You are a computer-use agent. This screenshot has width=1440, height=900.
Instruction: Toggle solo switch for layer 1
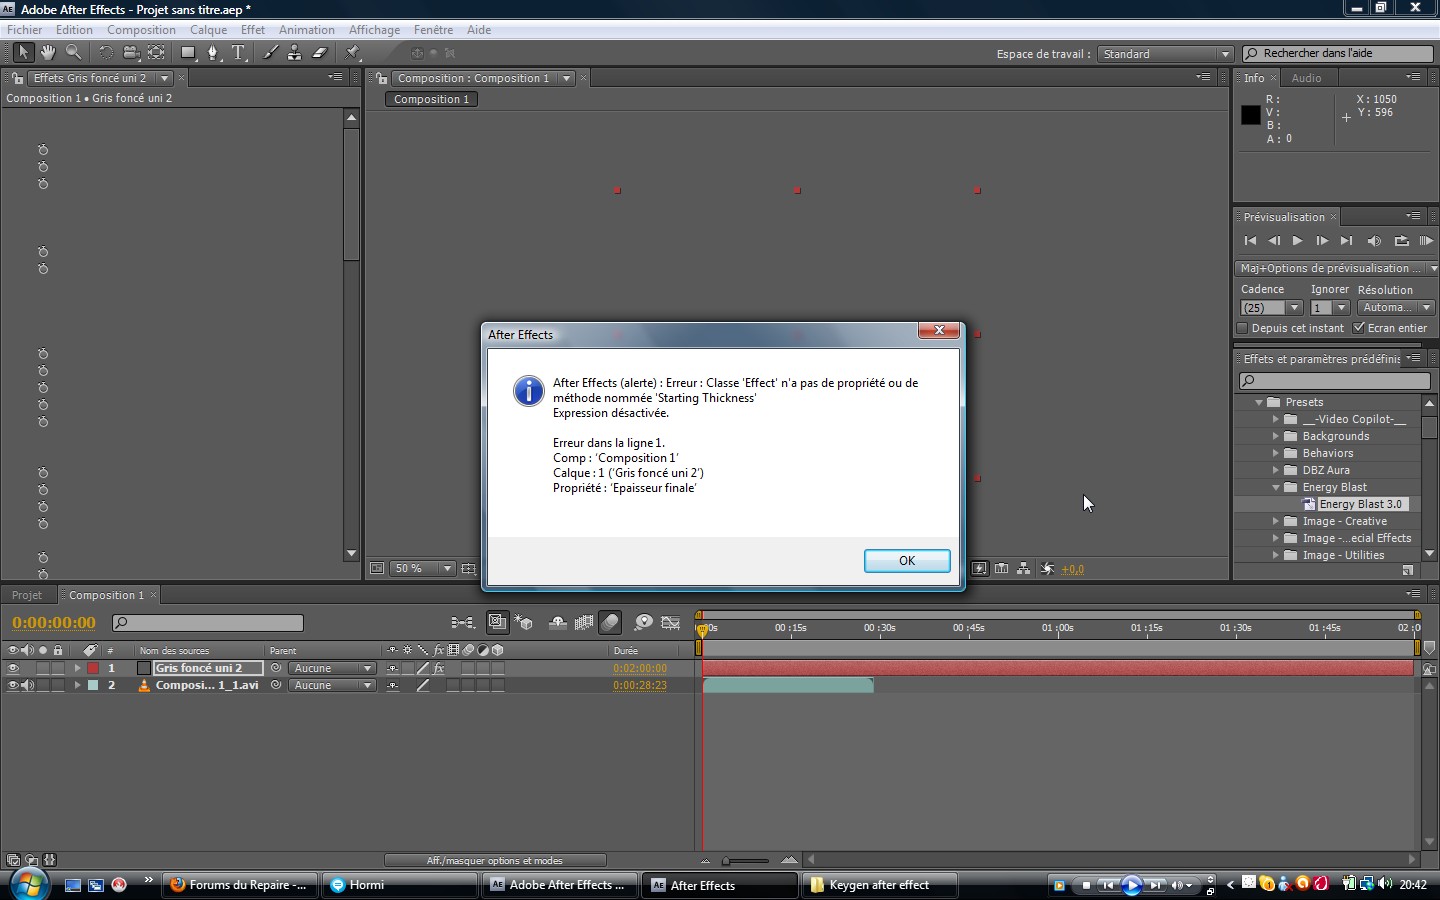pos(43,668)
